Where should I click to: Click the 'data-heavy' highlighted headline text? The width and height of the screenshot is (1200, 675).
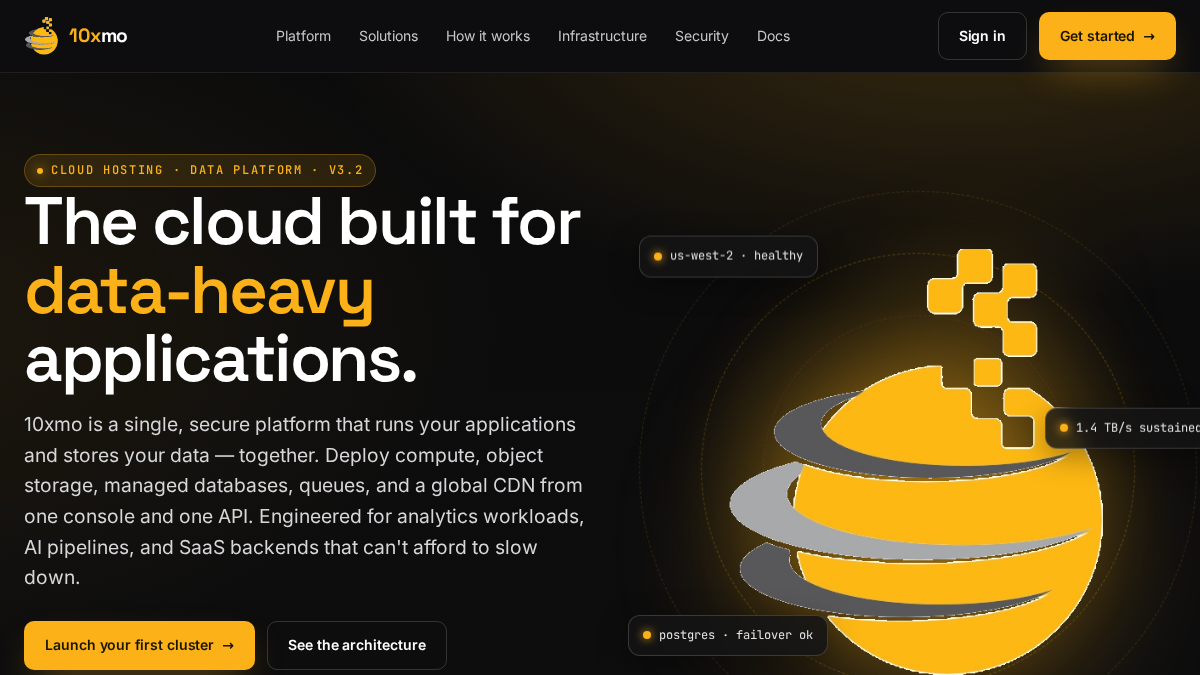(200, 291)
